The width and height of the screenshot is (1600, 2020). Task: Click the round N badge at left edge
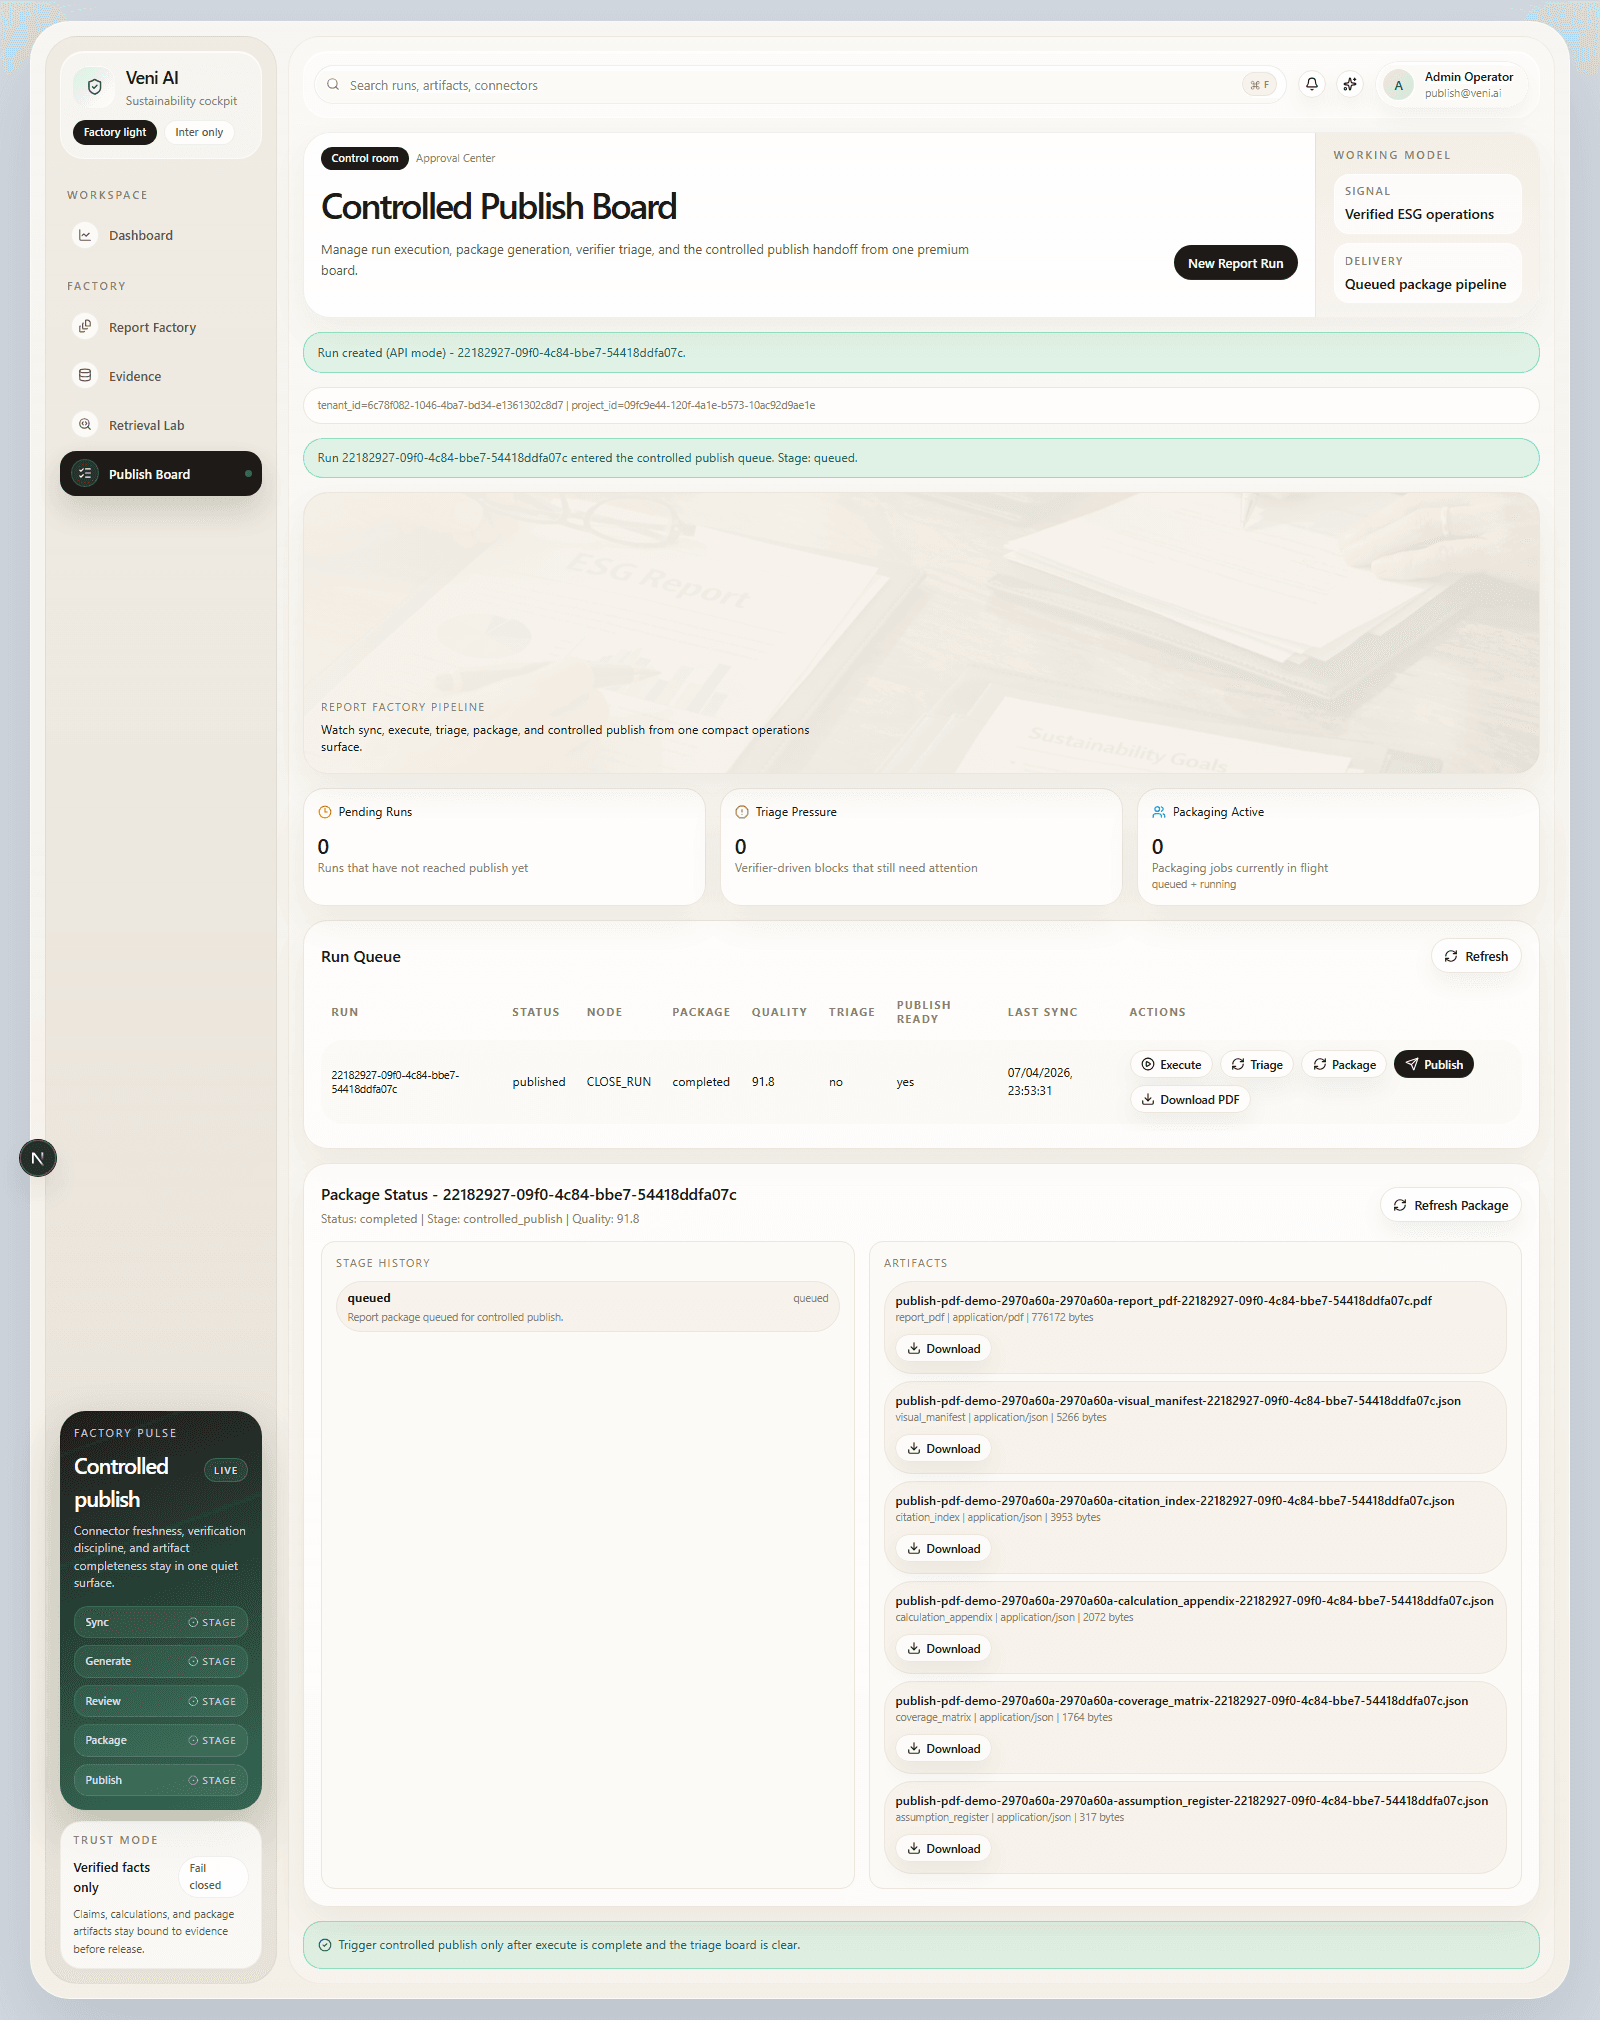[38, 1158]
